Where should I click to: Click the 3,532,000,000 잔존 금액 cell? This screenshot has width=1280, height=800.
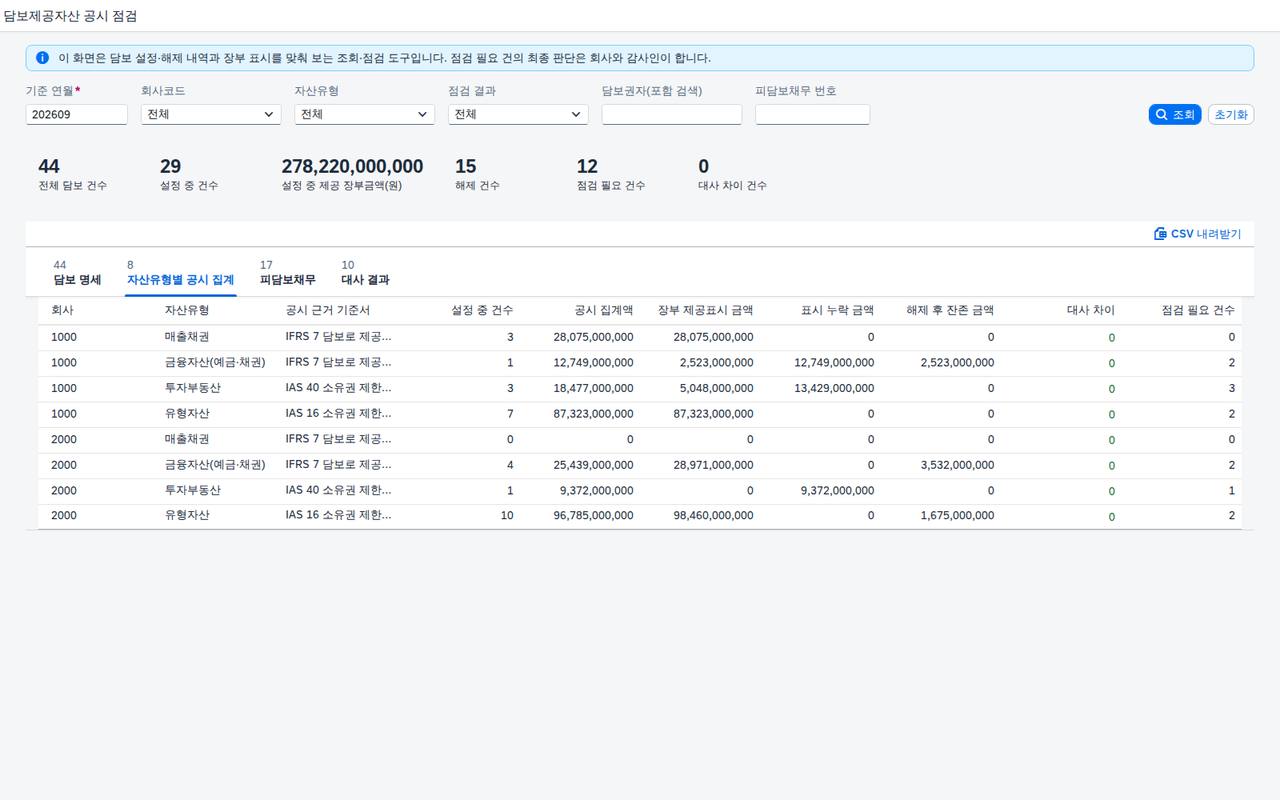pyautogui.click(x=958, y=465)
